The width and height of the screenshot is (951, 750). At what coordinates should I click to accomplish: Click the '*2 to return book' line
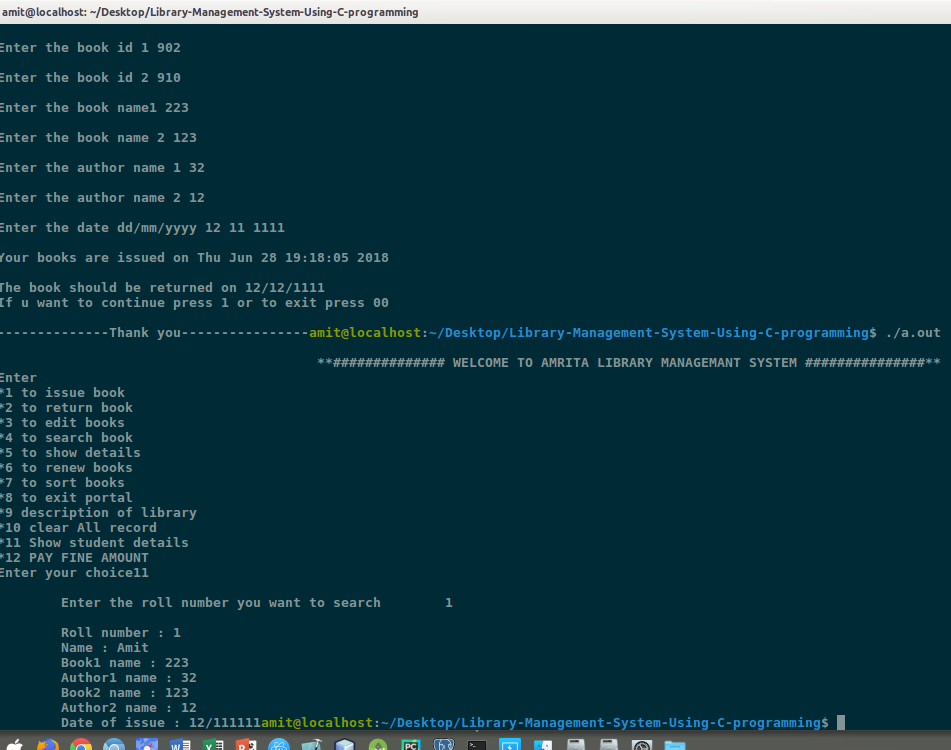point(67,408)
